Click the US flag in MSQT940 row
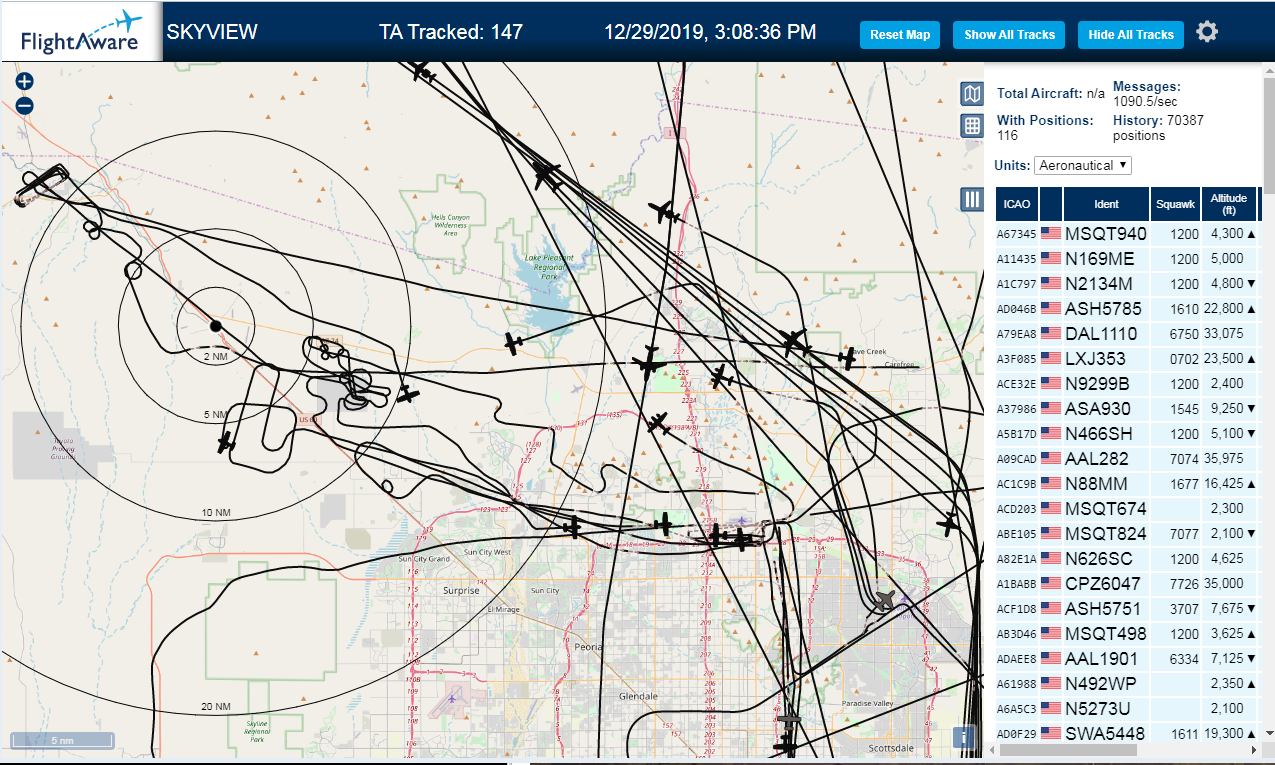 pyautogui.click(x=1051, y=233)
